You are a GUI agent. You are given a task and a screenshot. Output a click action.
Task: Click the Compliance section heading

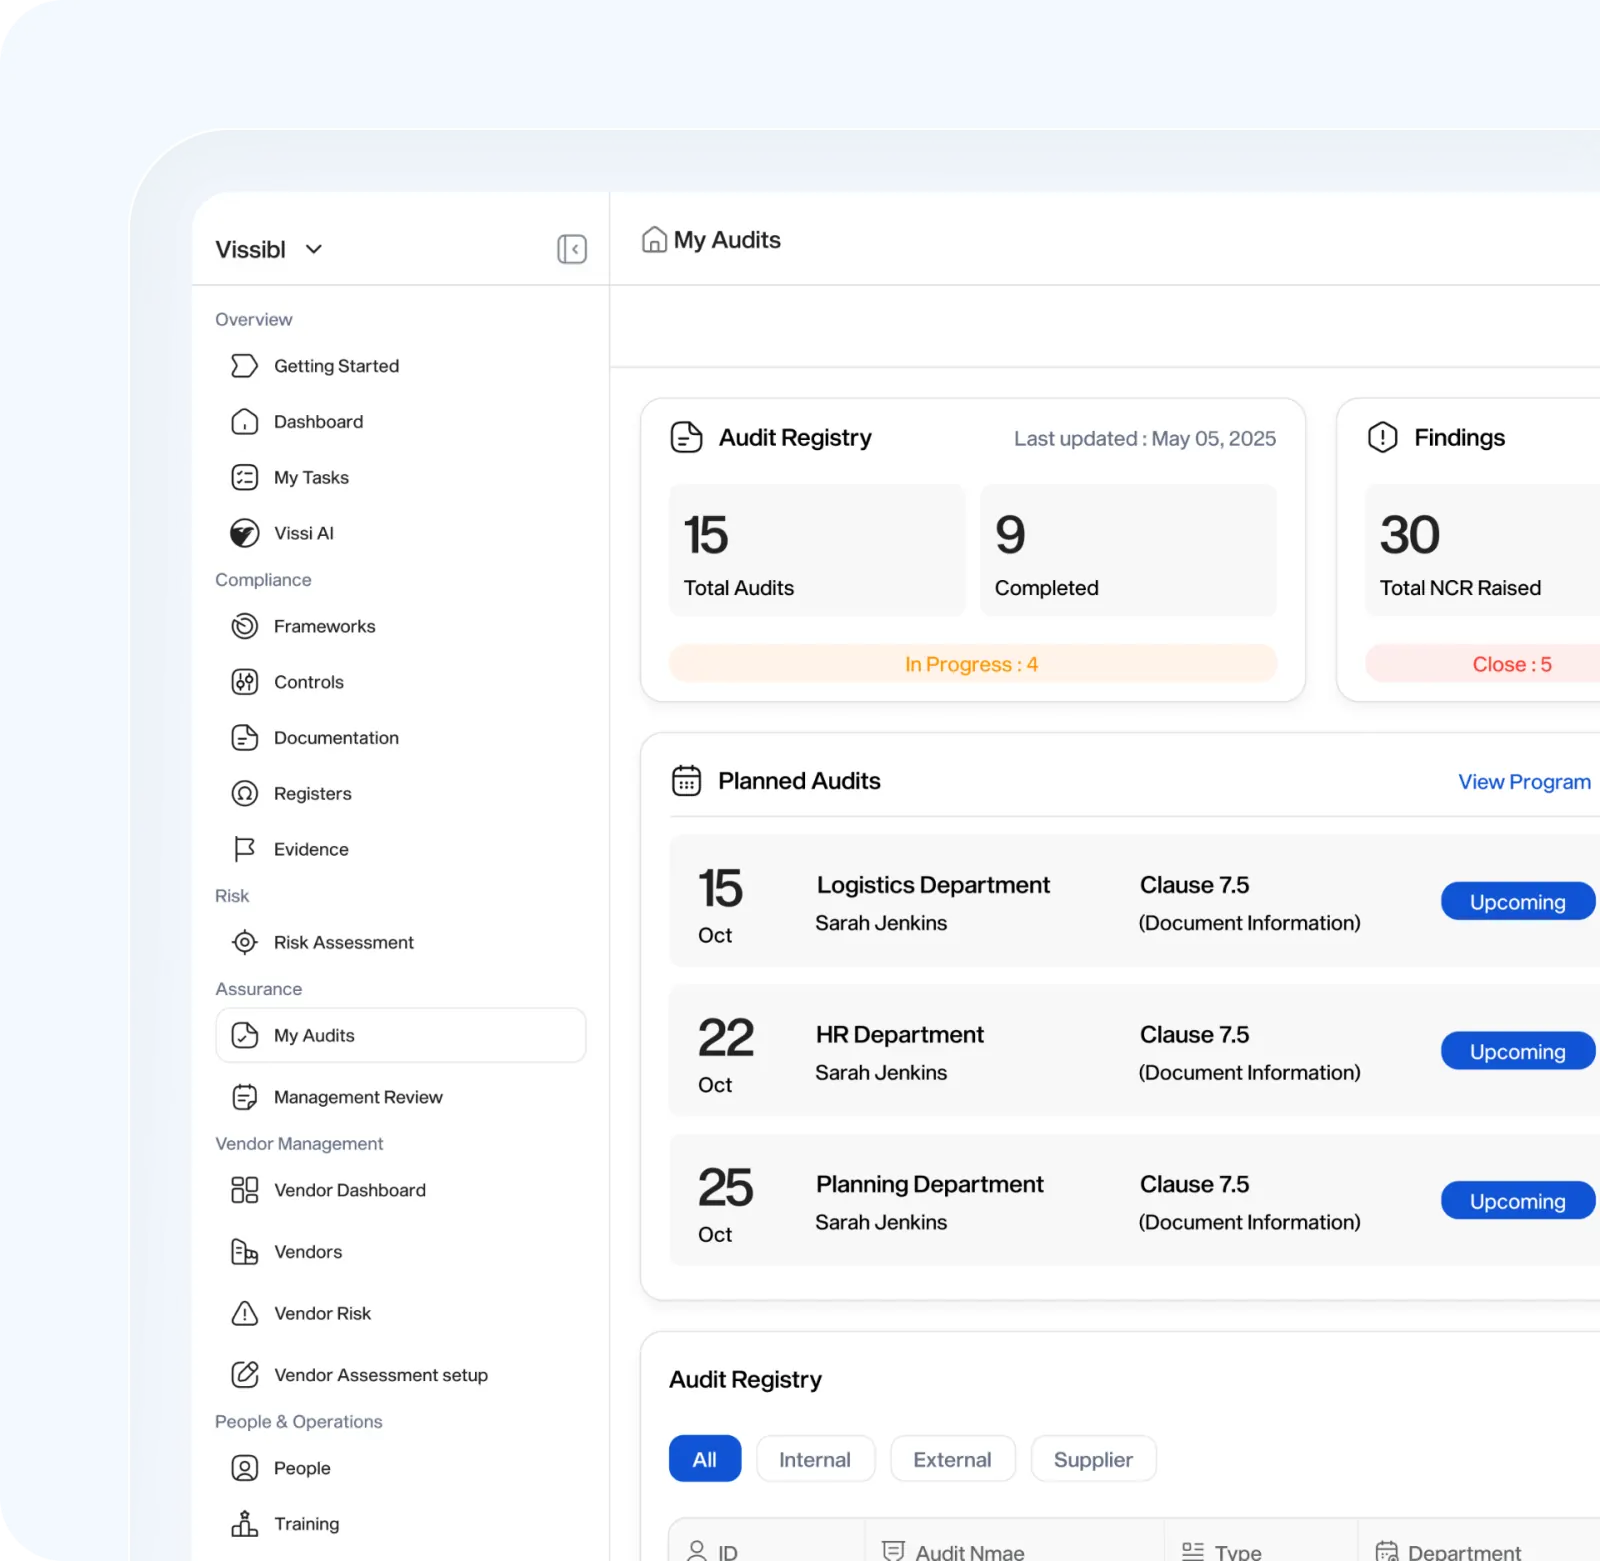[263, 580]
